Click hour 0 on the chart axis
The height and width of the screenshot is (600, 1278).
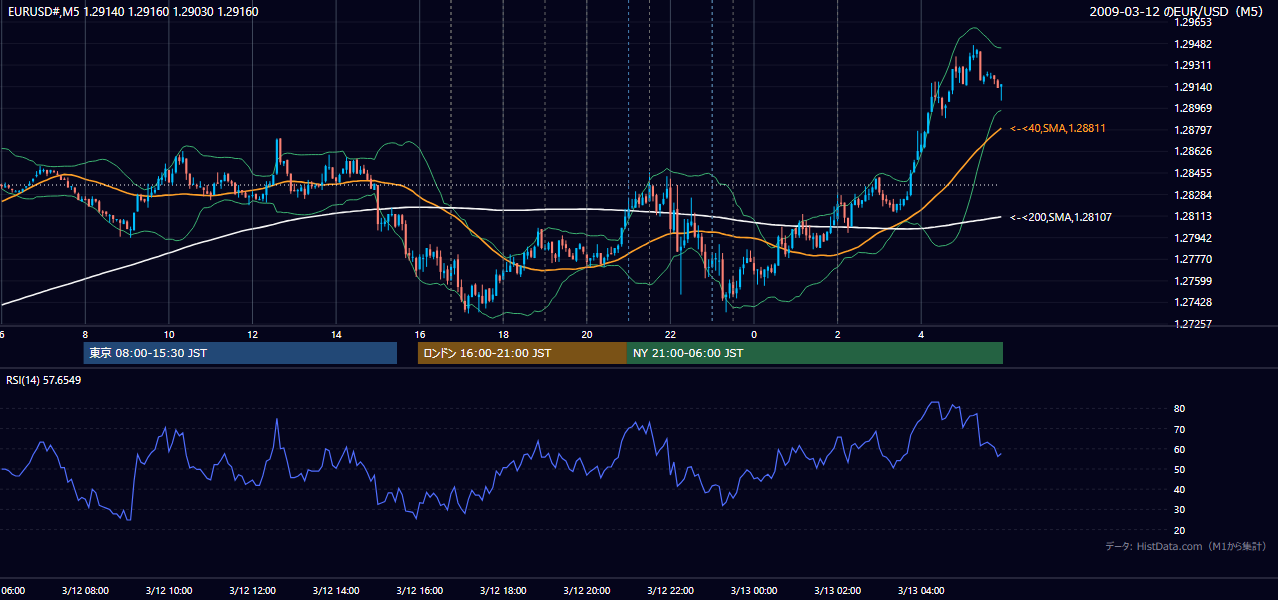tap(754, 334)
